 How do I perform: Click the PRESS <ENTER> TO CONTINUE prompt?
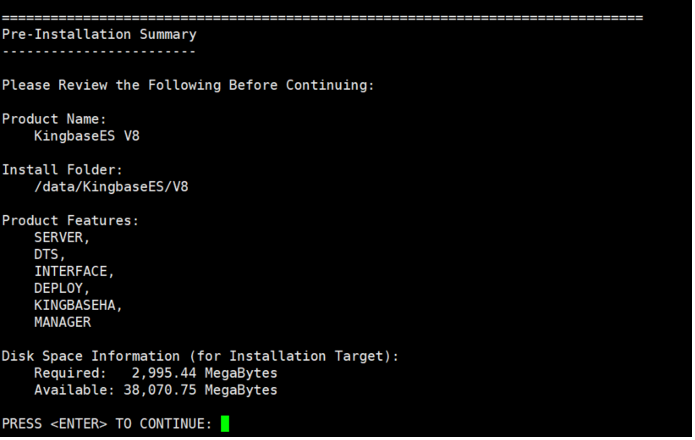[107, 424]
